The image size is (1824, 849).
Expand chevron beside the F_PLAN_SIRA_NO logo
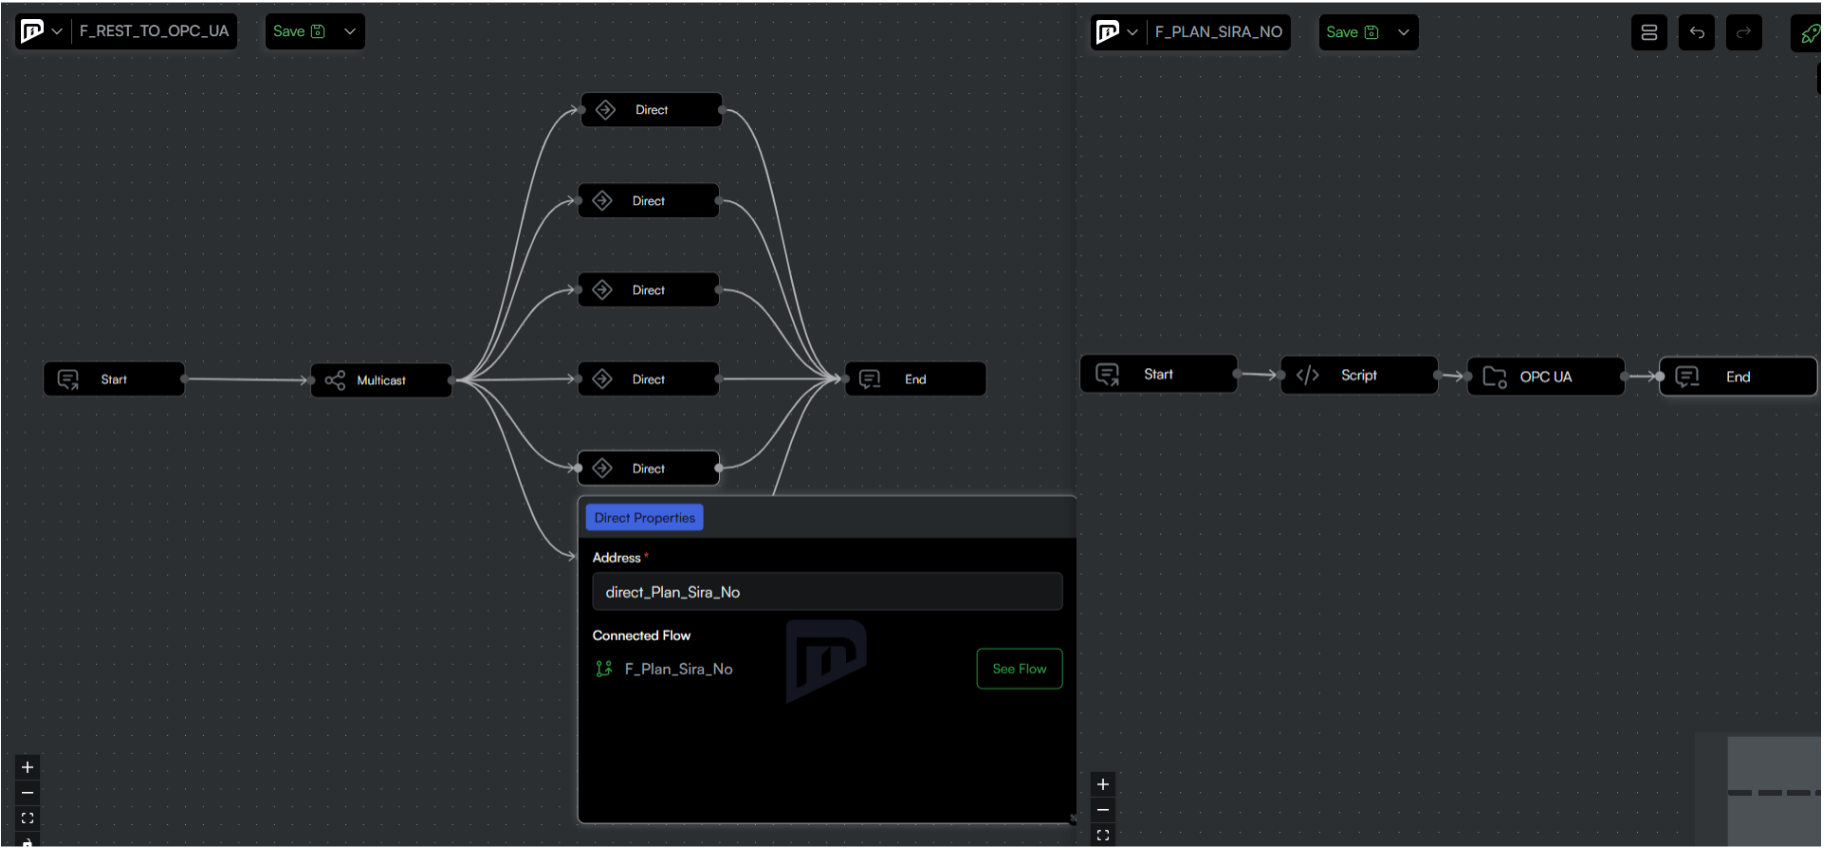click(x=1132, y=32)
